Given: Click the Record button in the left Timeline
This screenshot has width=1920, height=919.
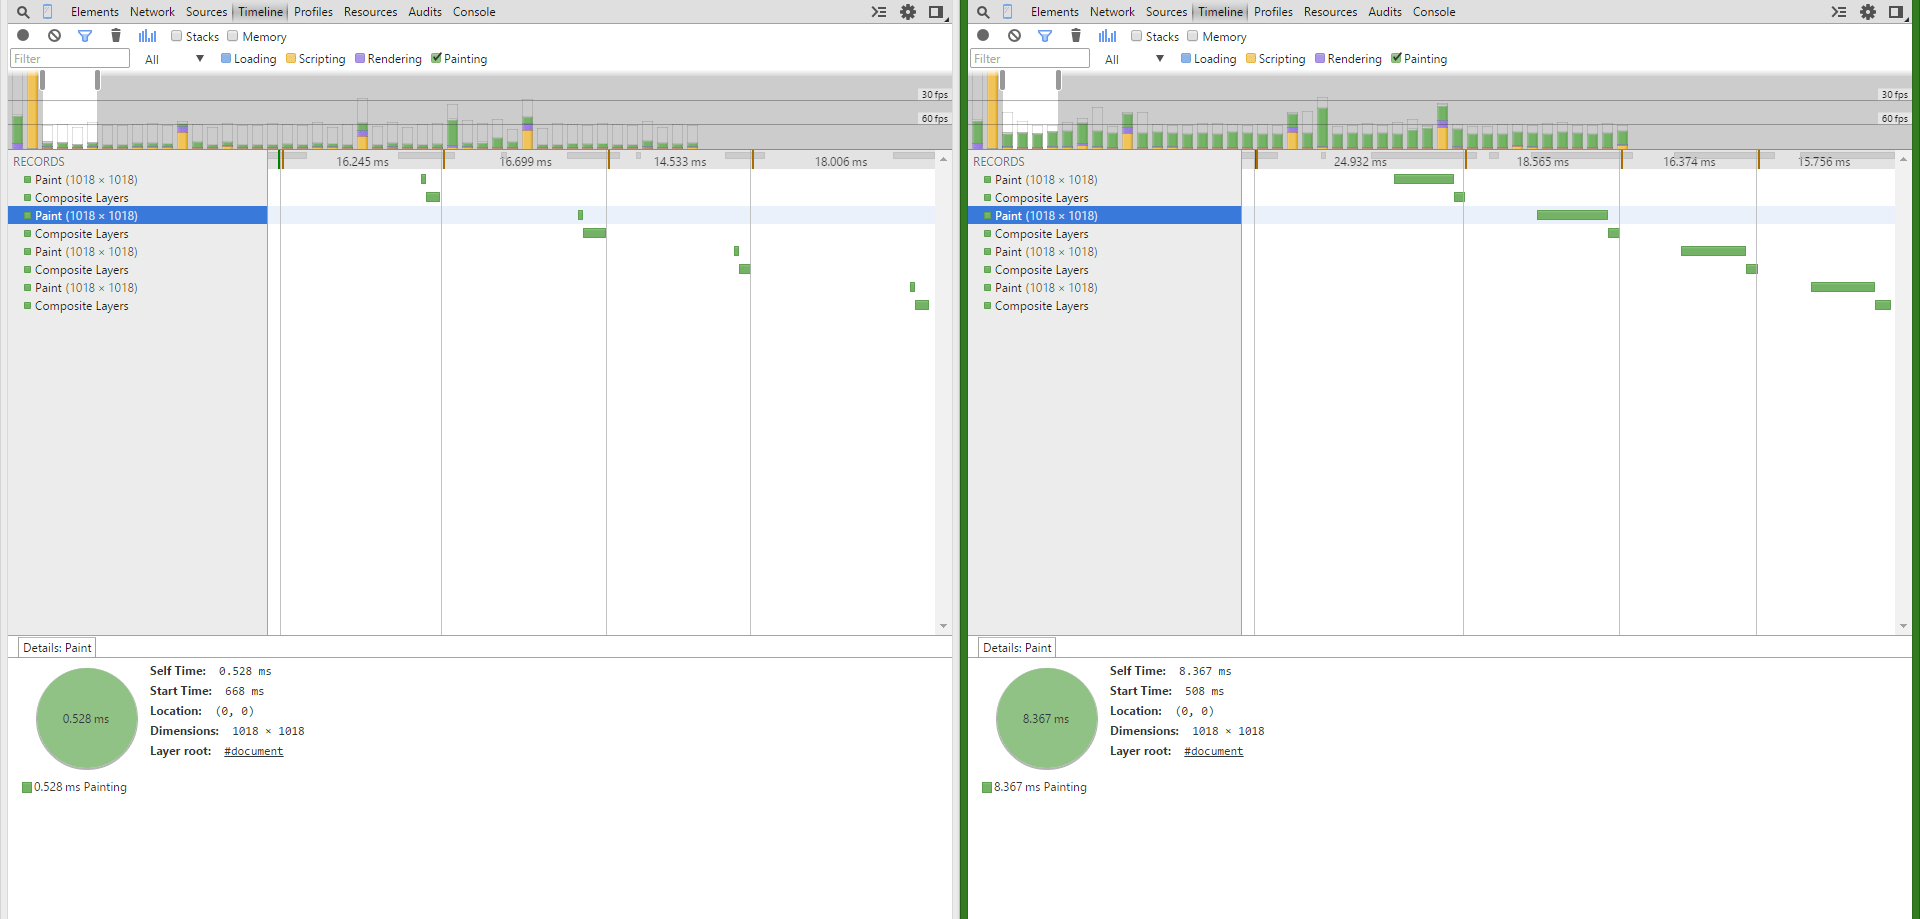Looking at the screenshot, I should click(22, 35).
